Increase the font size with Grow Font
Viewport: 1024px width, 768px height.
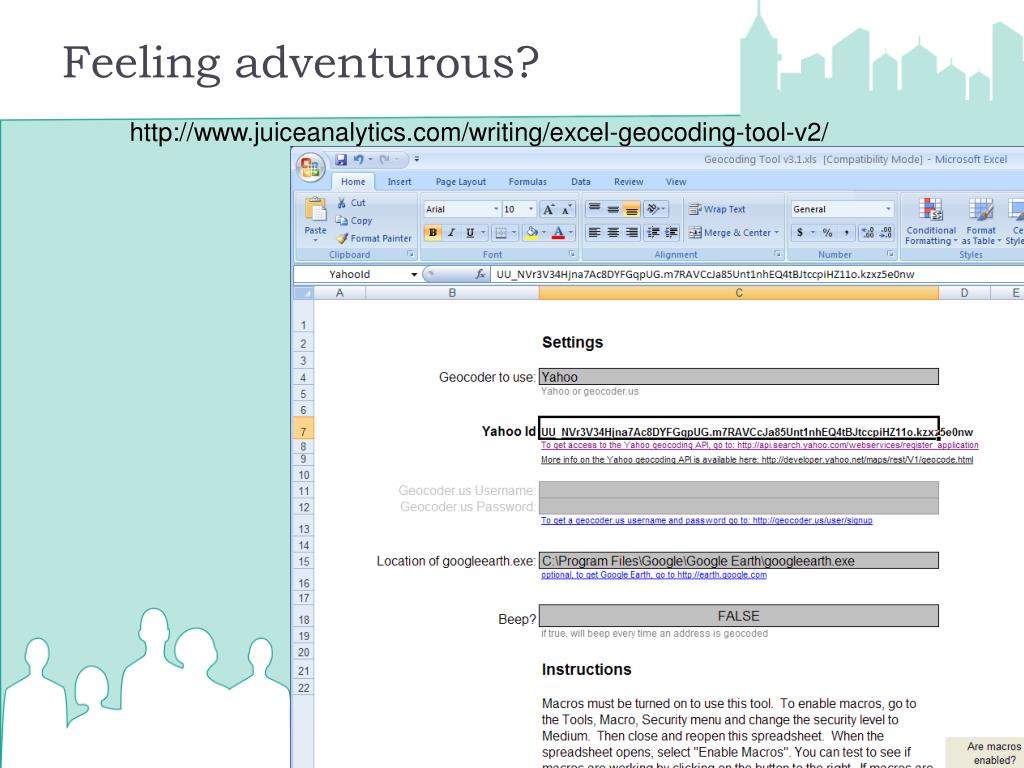pyautogui.click(x=549, y=209)
